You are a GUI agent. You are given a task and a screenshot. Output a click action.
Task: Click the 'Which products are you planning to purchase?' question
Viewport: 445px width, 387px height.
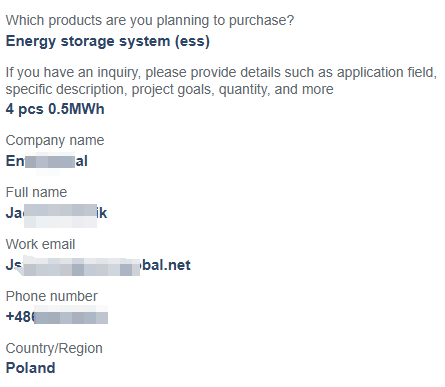click(x=150, y=21)
